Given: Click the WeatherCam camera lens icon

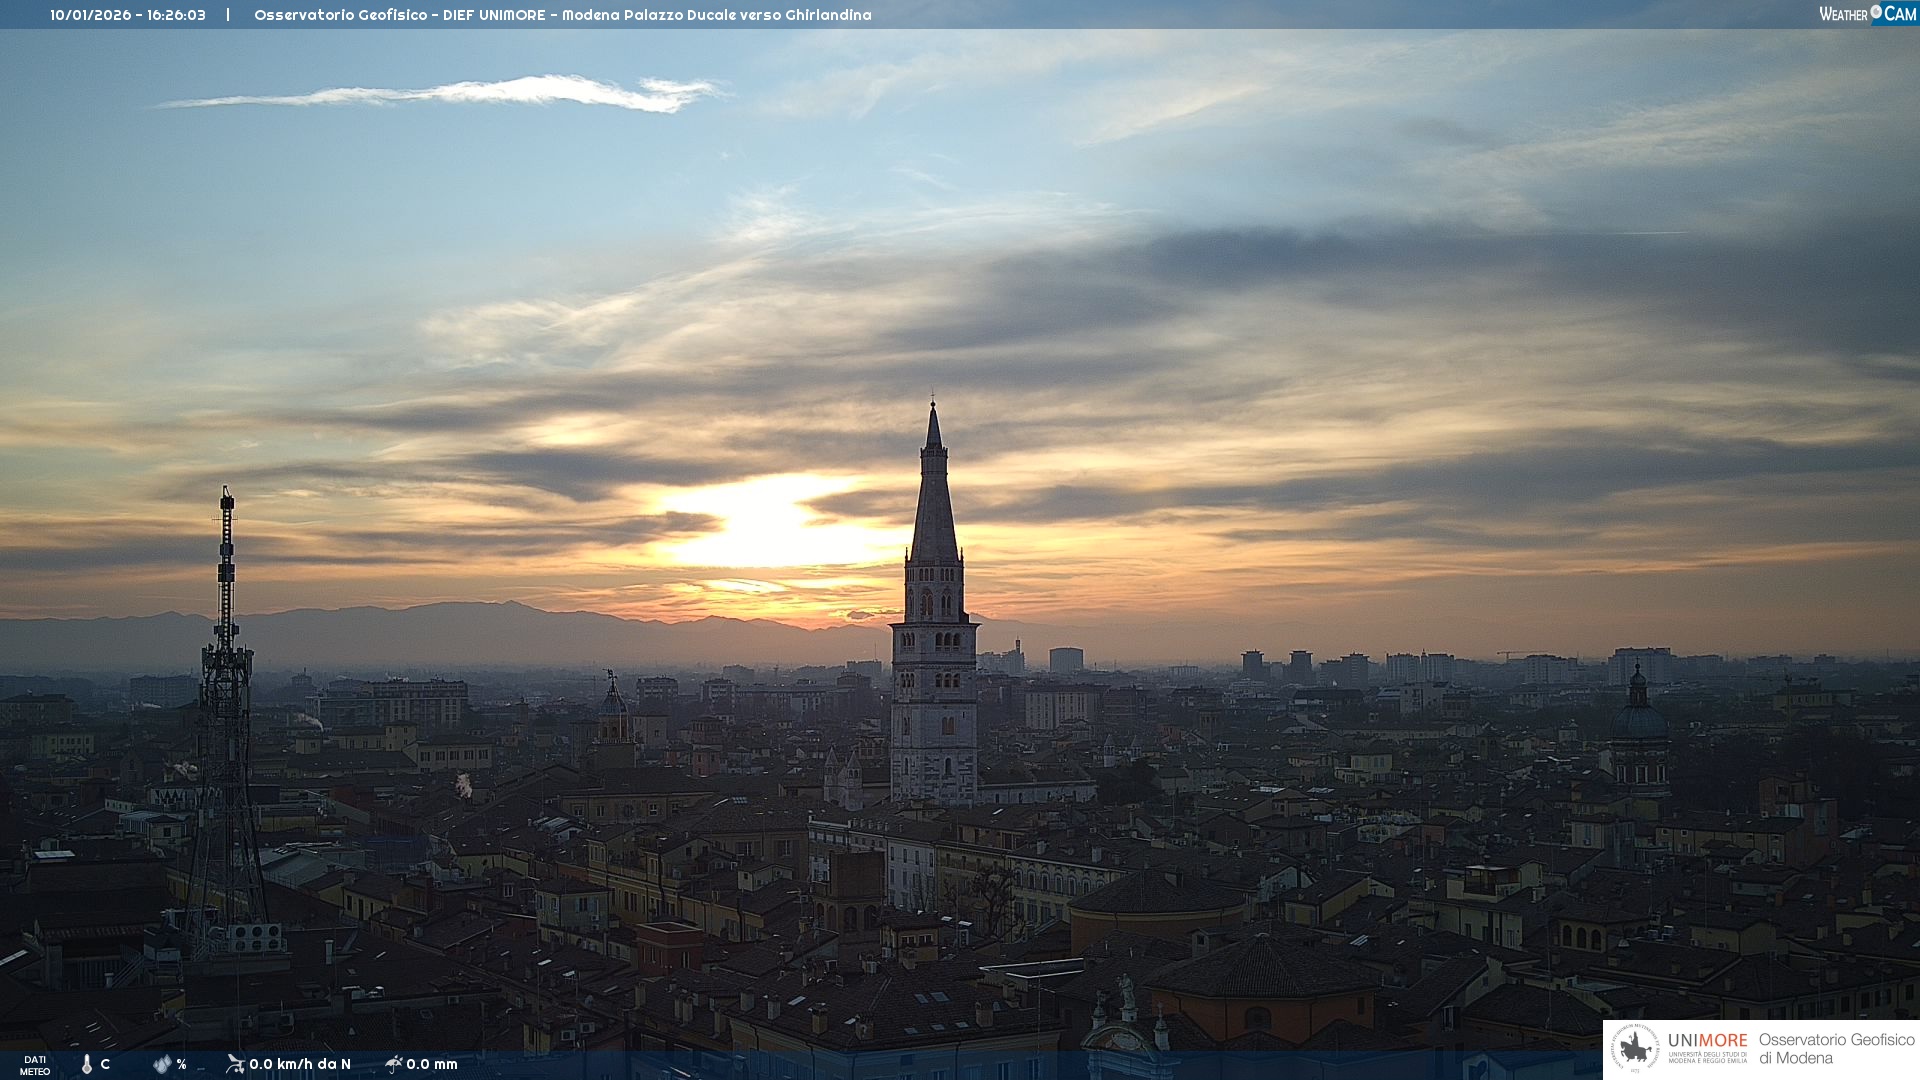Looking at the screenshot, I should 1876,11.
